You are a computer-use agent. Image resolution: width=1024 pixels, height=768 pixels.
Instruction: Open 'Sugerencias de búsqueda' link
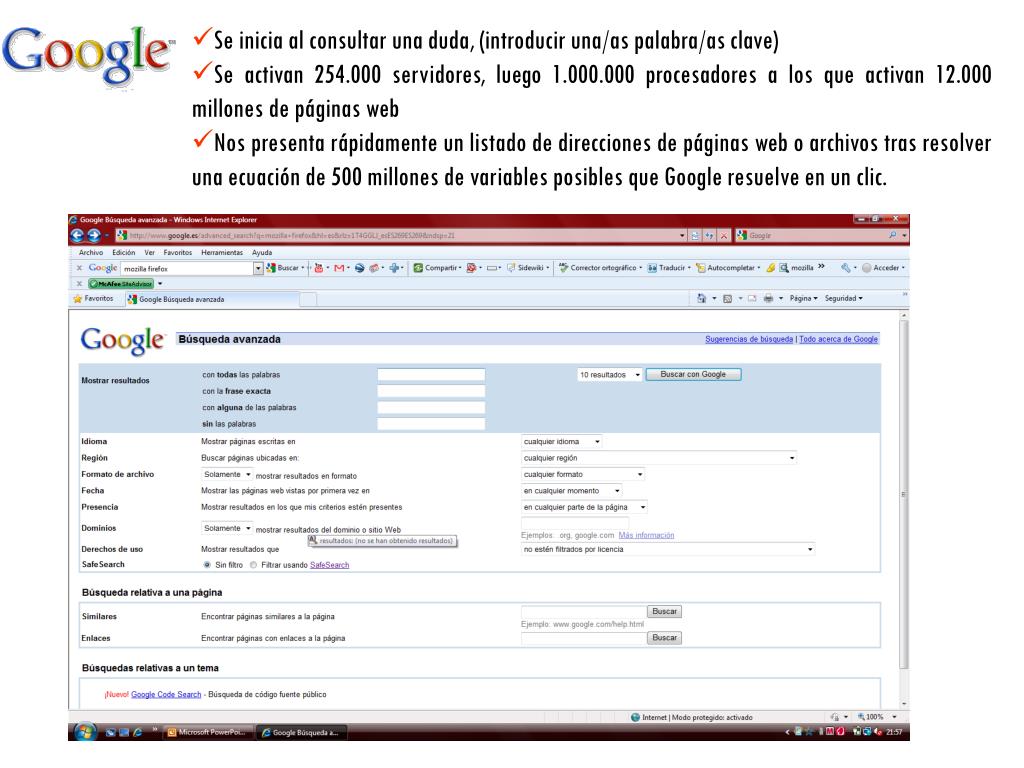pos(749,340)
